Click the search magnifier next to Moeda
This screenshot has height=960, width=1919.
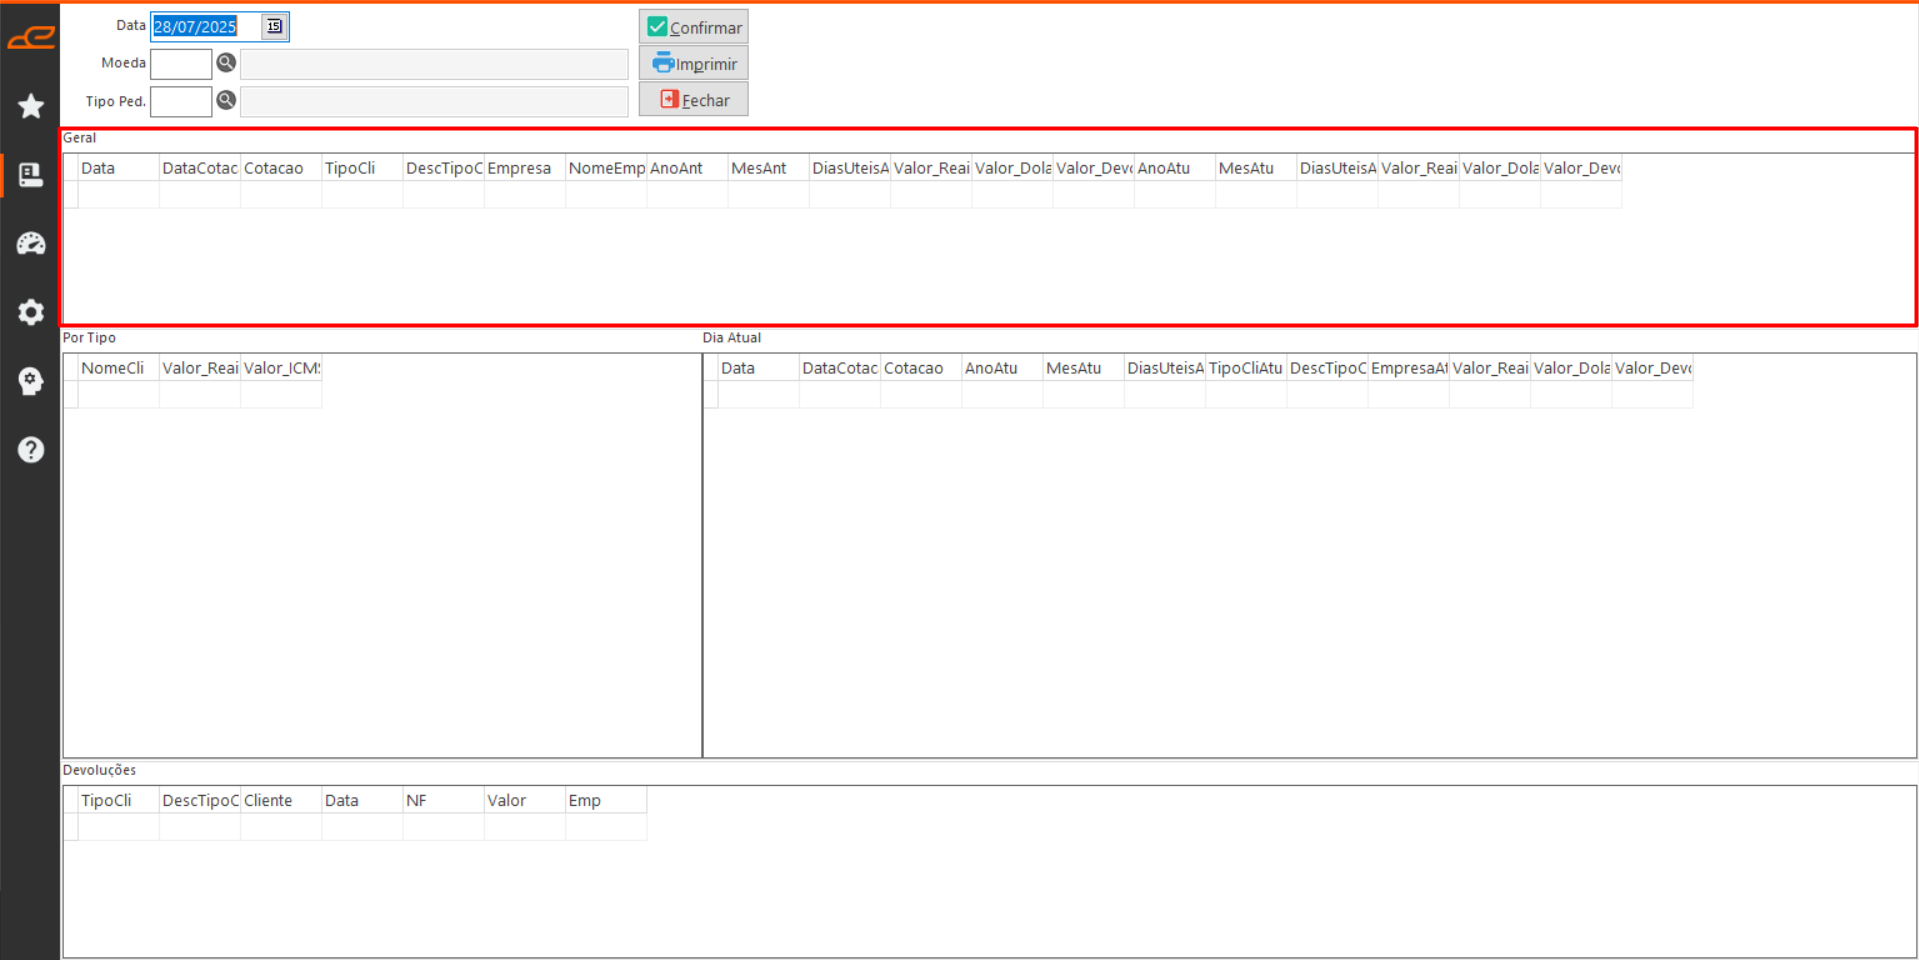point(226,63)
